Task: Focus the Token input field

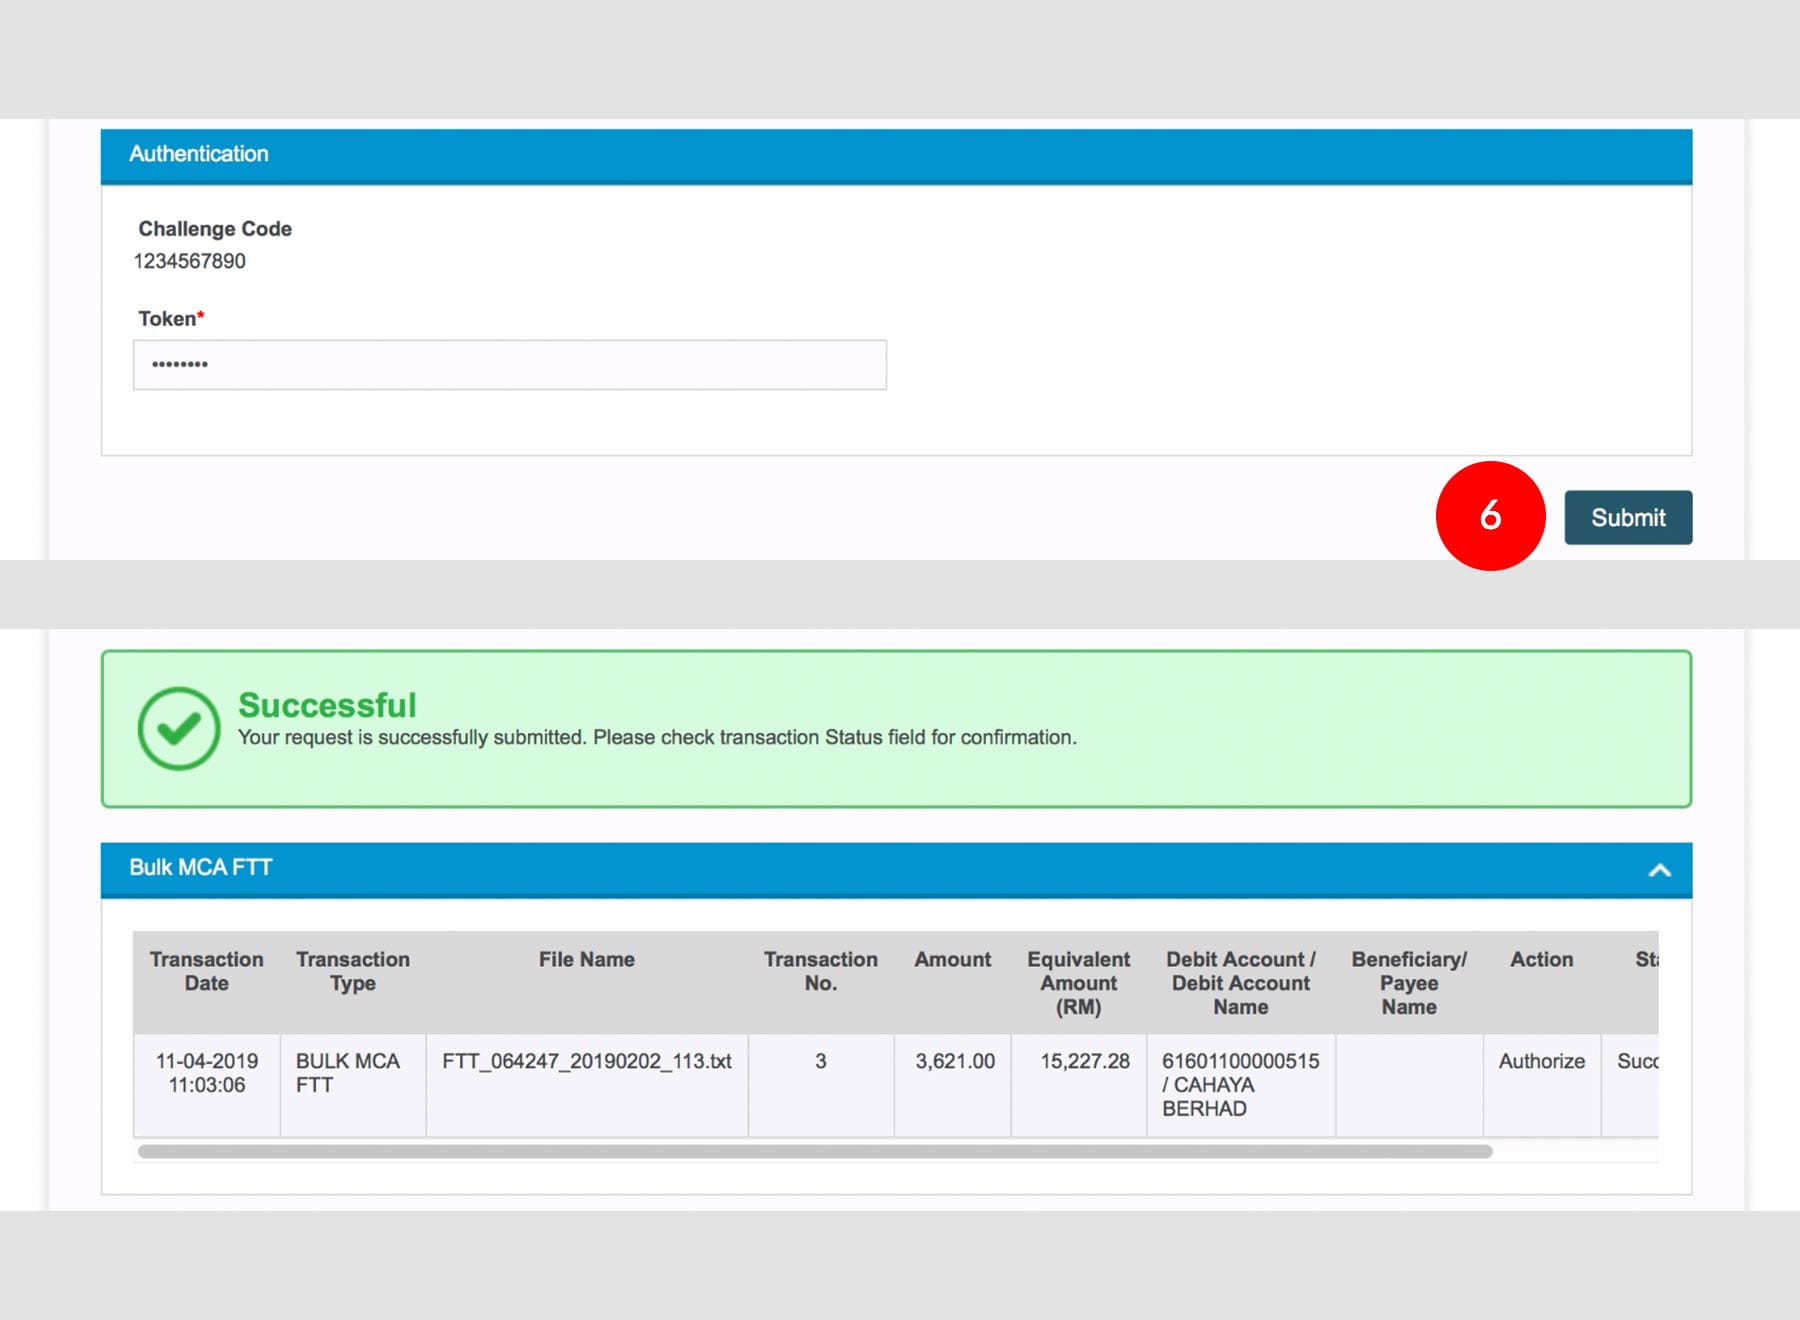Action: 509,365
